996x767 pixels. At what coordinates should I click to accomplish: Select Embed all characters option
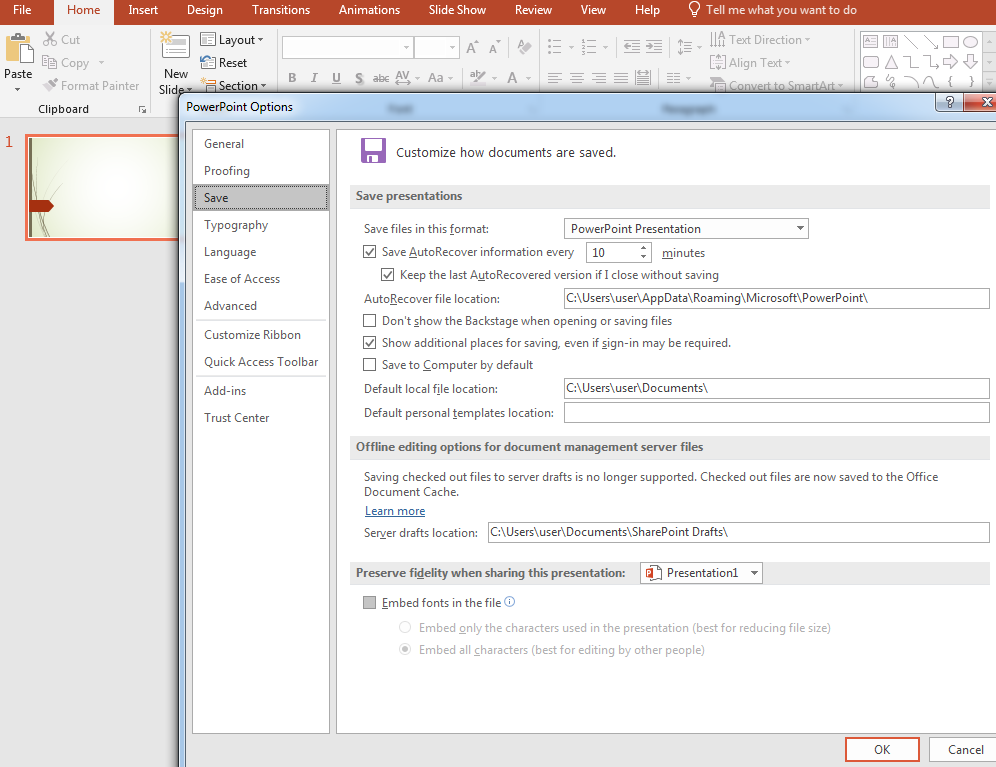pos(405,649)
